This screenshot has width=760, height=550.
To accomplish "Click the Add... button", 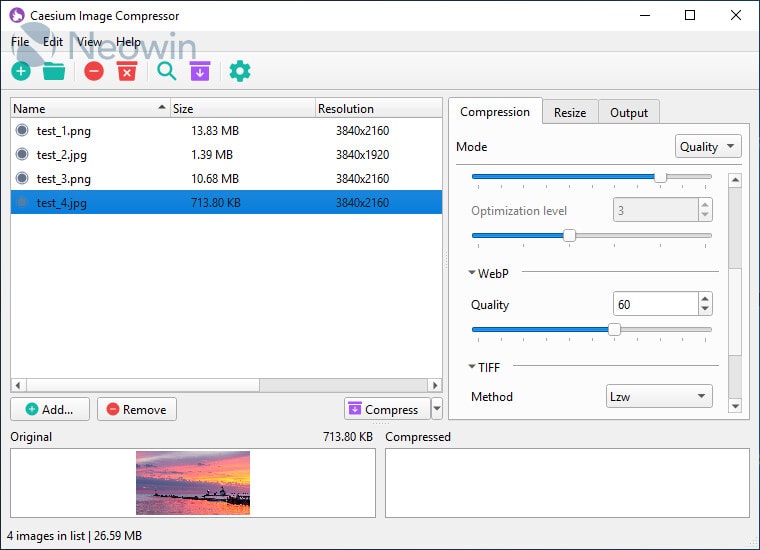I will click(x=50, y=409).
